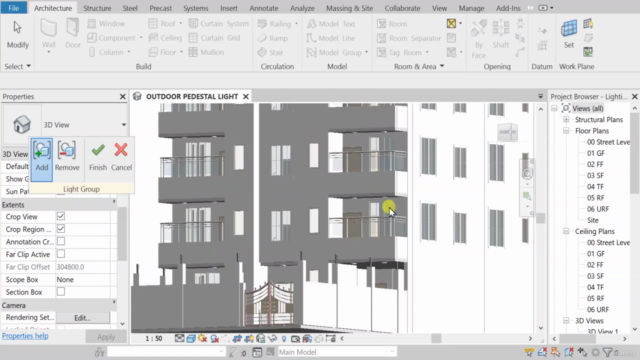Enable the Annotation Crop checkbox

tap(61, 241)
